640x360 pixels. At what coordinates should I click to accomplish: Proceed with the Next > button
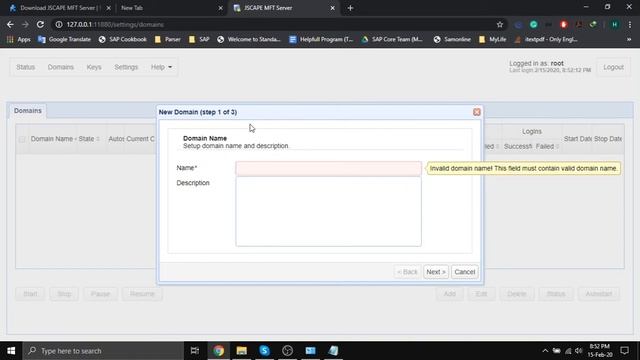pos(436,272)
